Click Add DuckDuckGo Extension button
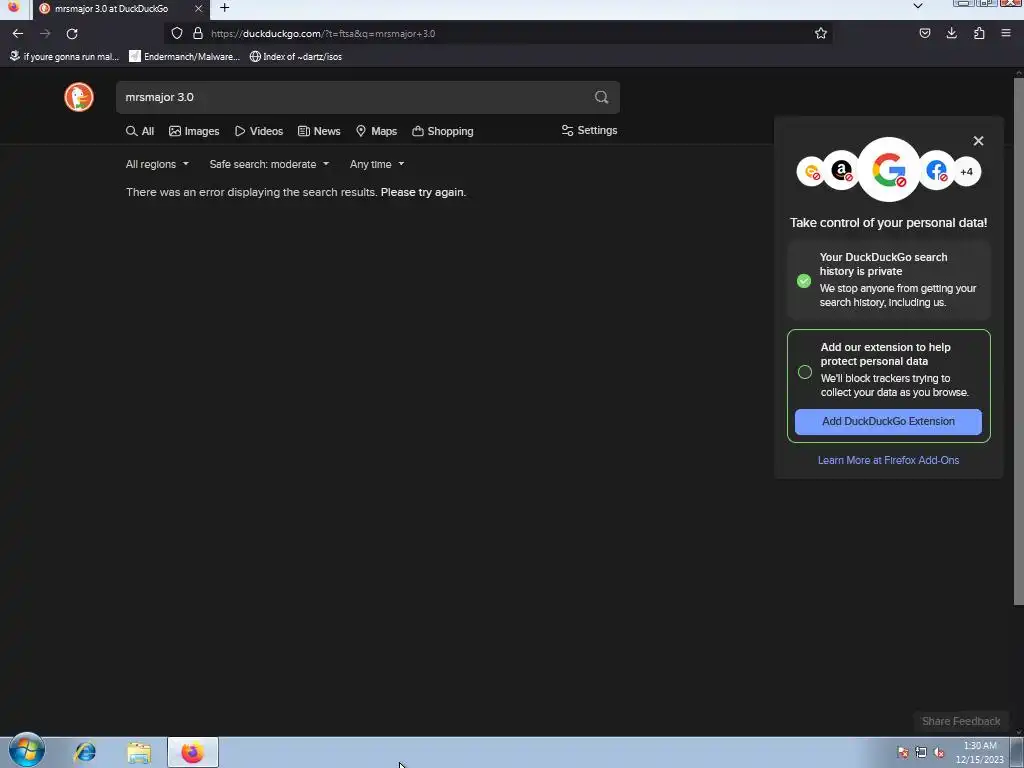 pyautogui.click(x=888, y=422)
